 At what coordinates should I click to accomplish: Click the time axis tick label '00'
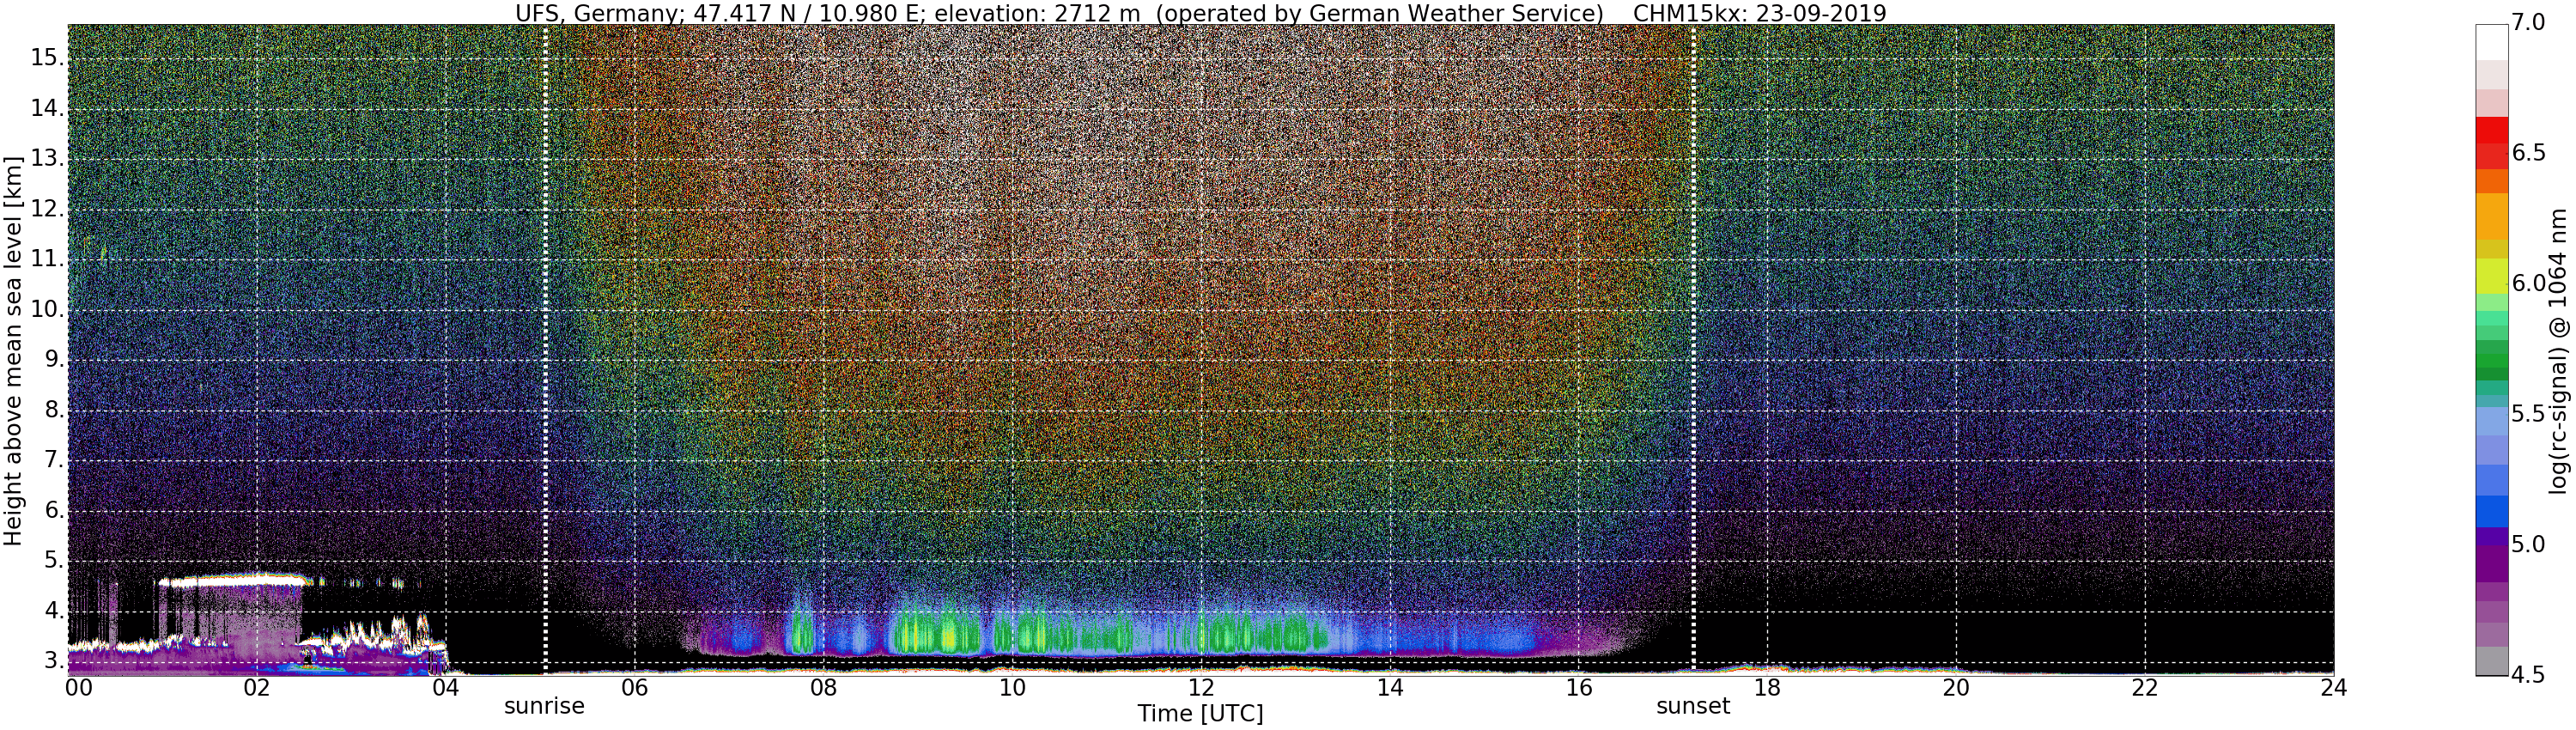[78, 688]
